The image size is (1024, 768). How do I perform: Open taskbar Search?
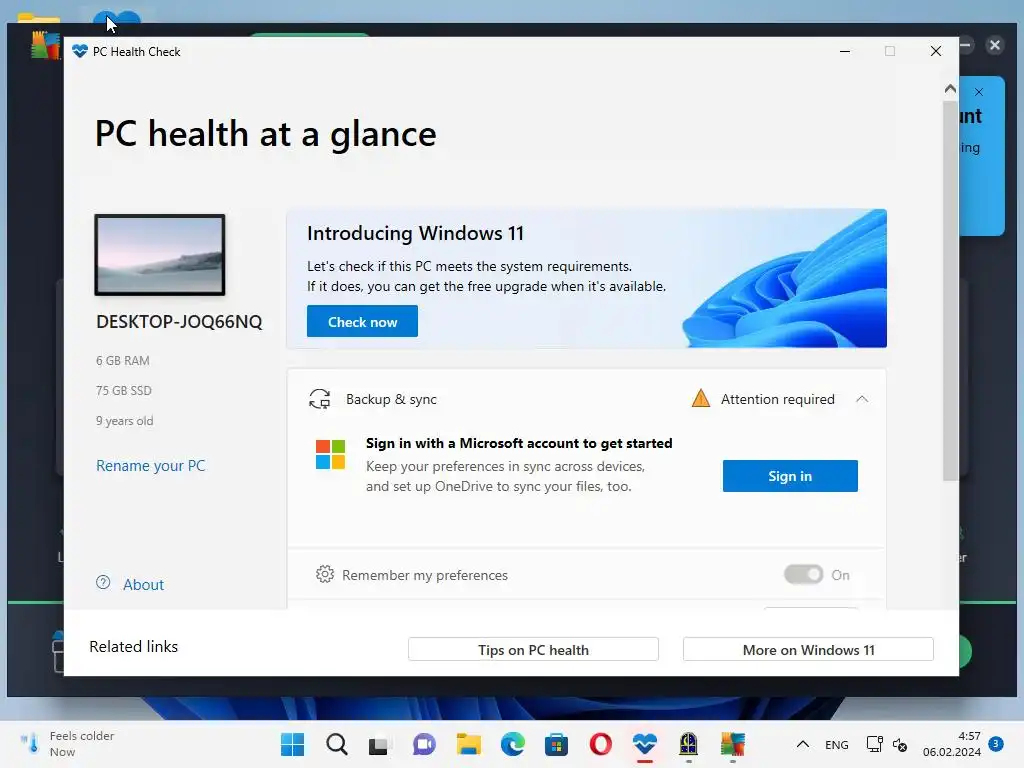pos(337,744)
